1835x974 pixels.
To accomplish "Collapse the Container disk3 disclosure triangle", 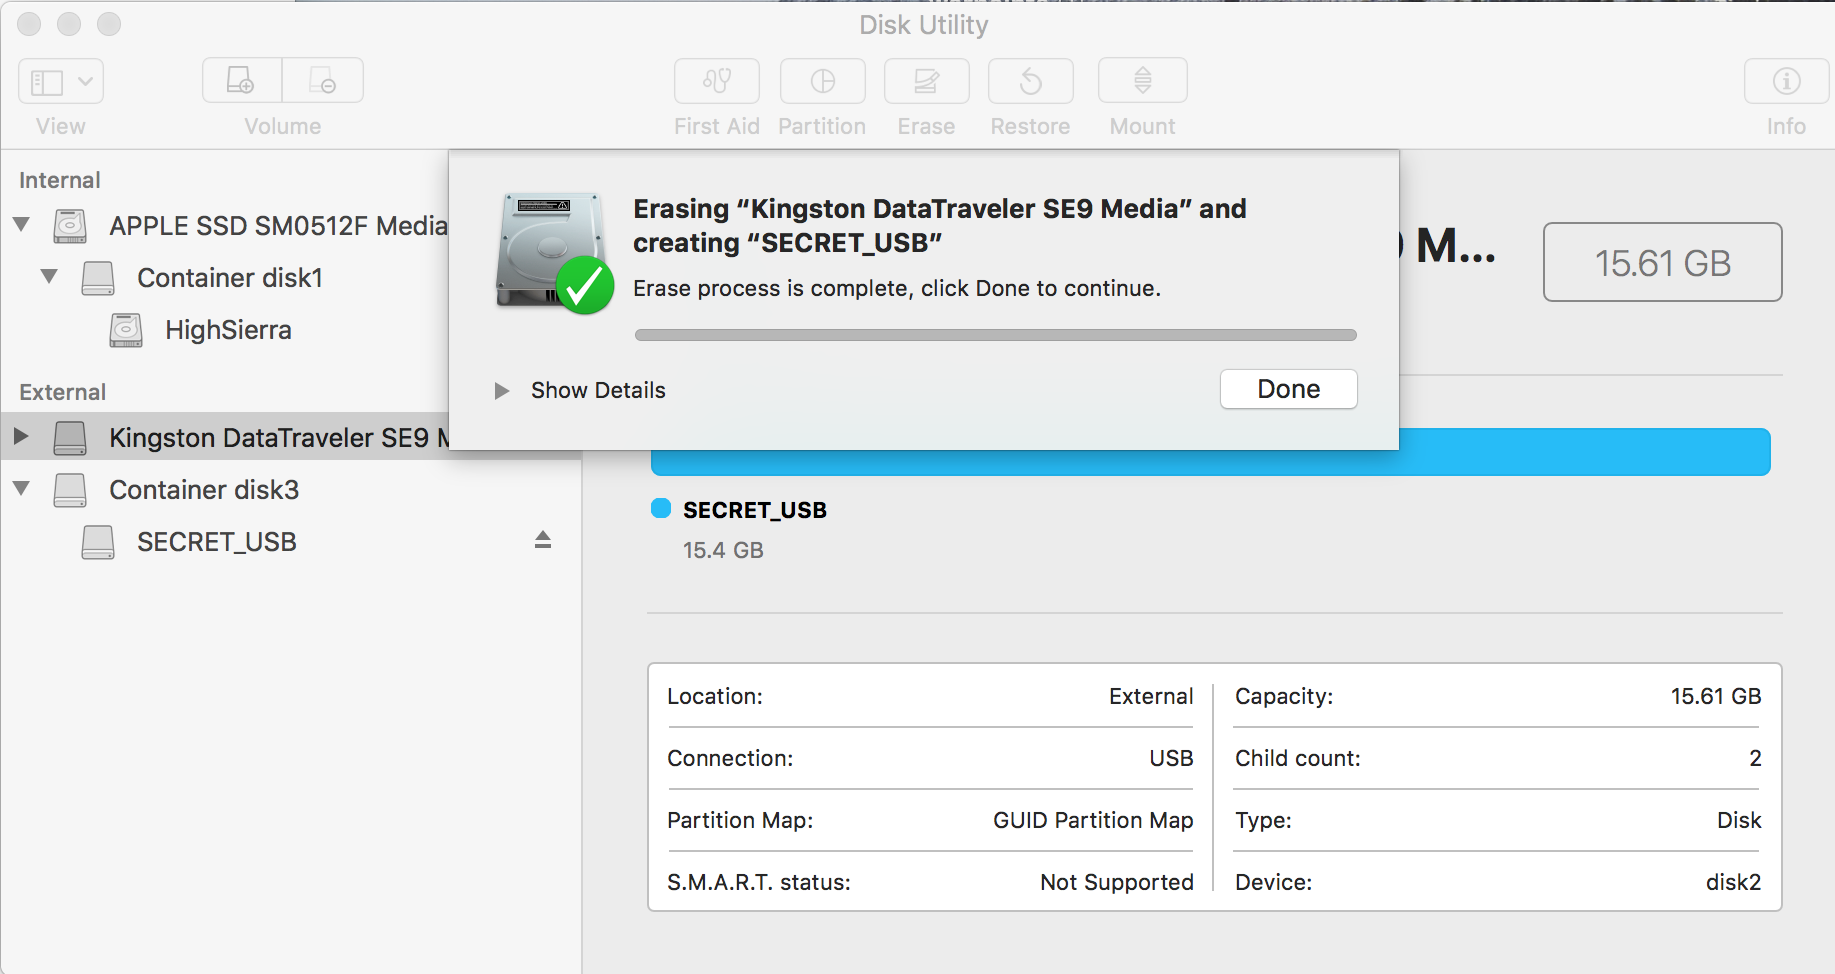I will click(x=21, y=488).
